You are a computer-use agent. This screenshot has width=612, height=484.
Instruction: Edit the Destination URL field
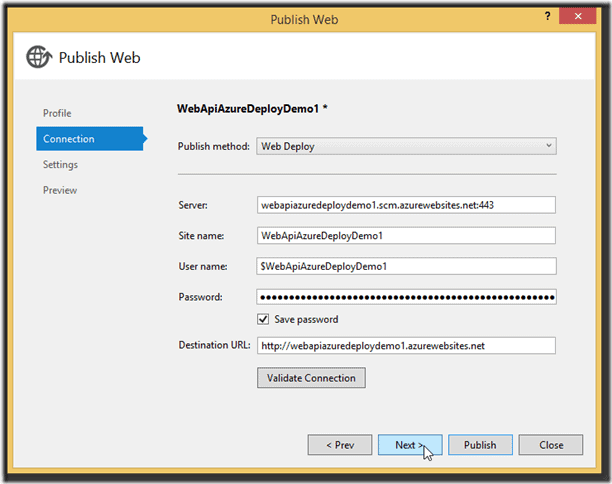406,345
